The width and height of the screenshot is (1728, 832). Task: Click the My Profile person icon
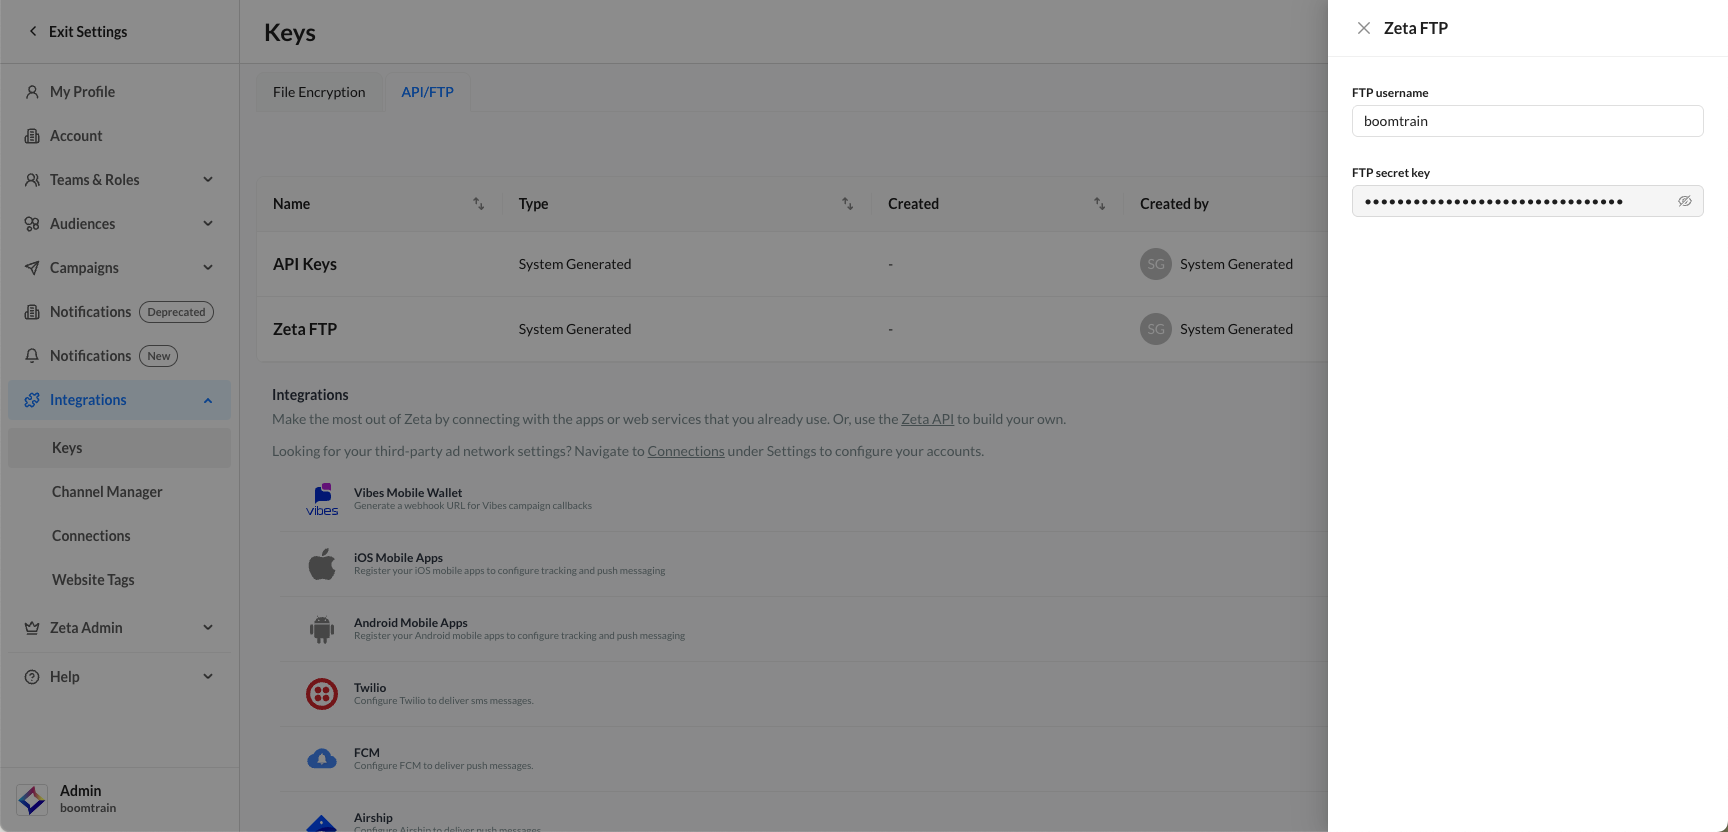click(x=32, y=92)
